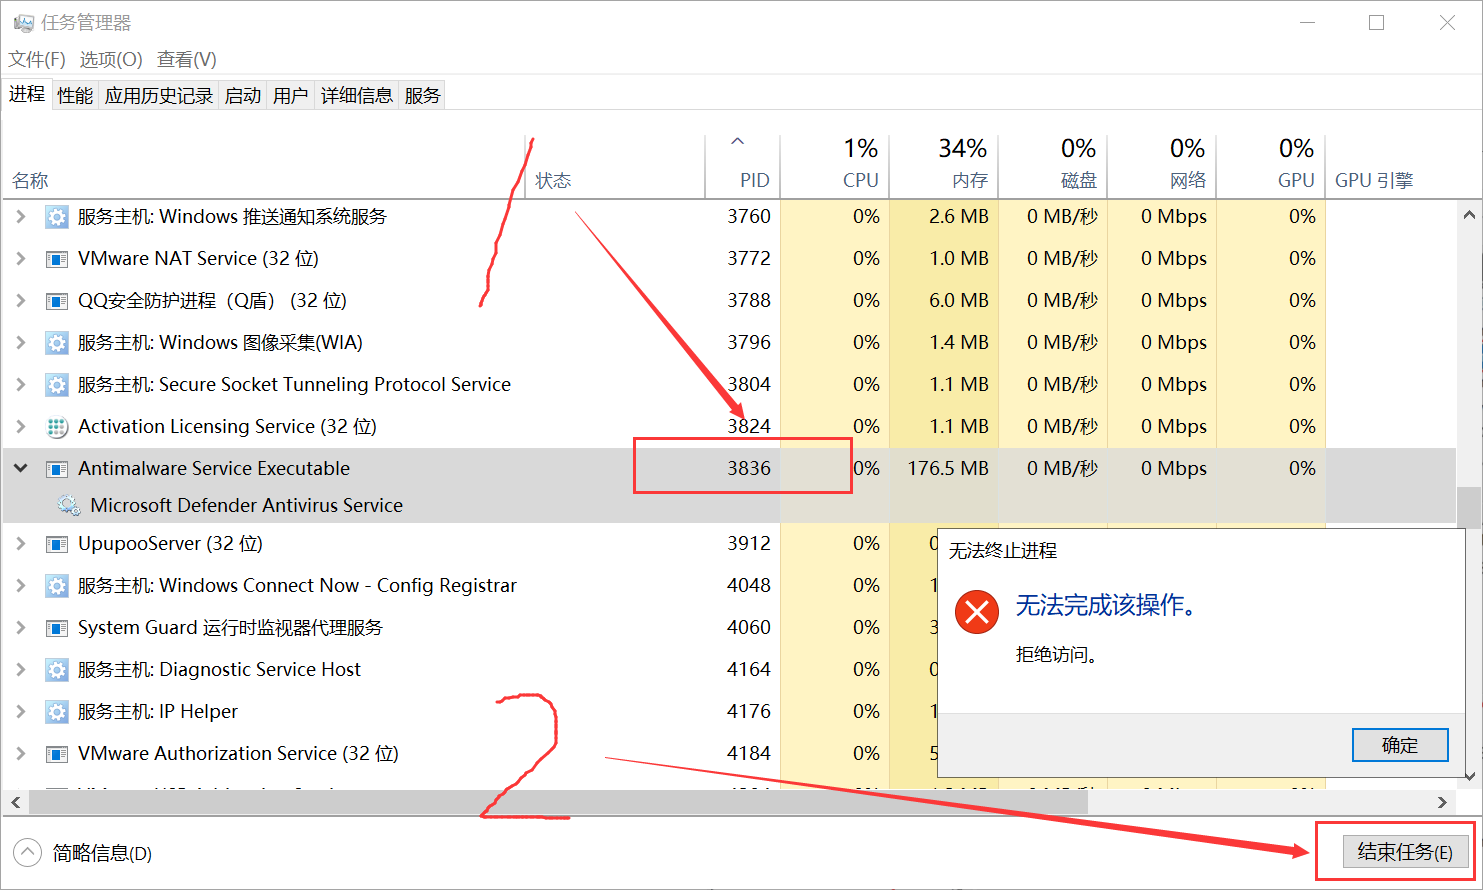Click the Task Manager title bar icon
This screenshot has height=890, width=1483.
click(23, 22)
